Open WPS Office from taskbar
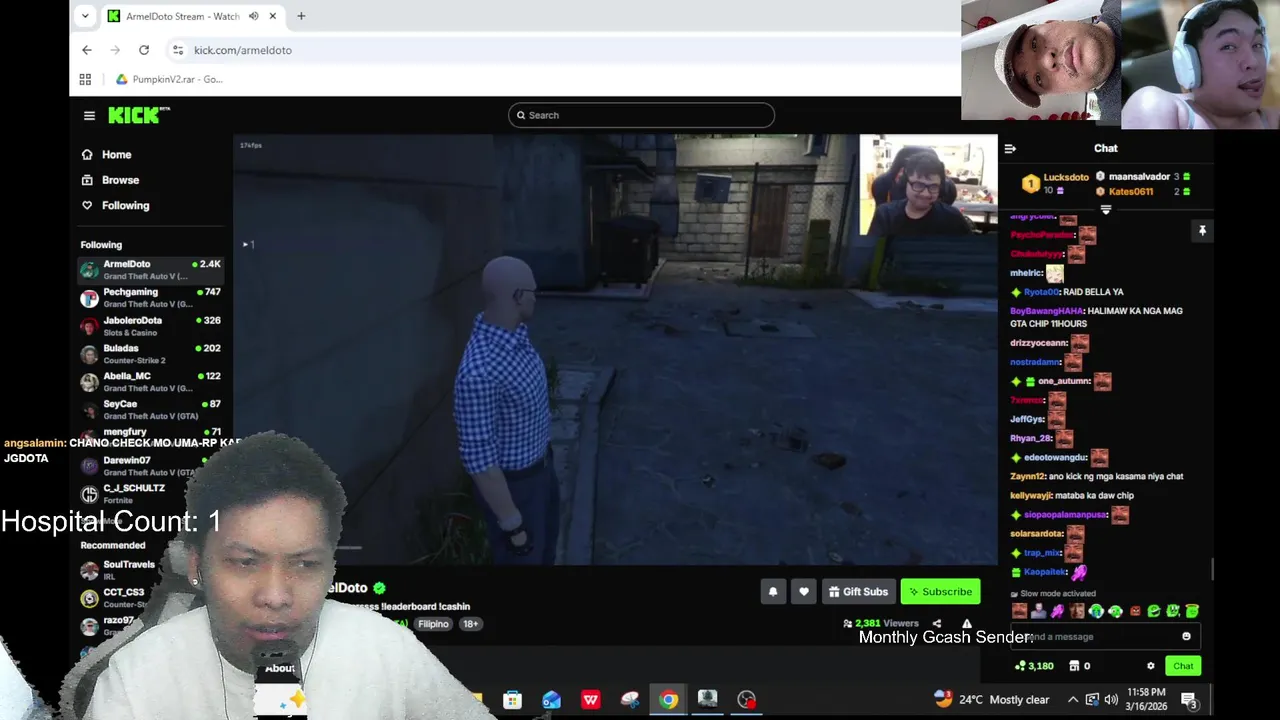Image resolution: width=1280 pixels, height=720 pixels. (590, 700)
